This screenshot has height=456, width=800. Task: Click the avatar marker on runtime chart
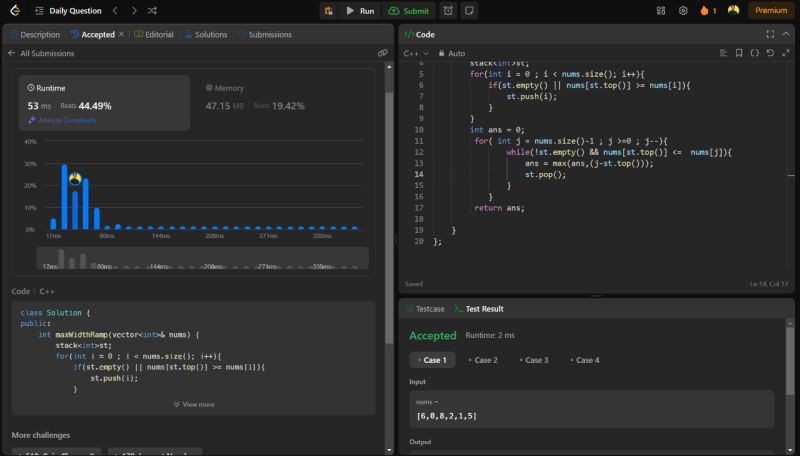[75, 179]
